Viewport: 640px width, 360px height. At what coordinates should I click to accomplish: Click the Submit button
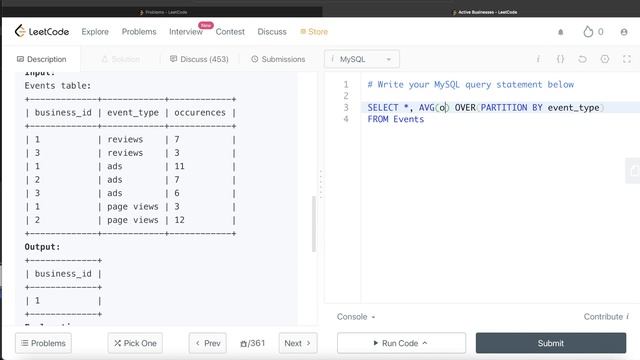click(x=551, y=343)
